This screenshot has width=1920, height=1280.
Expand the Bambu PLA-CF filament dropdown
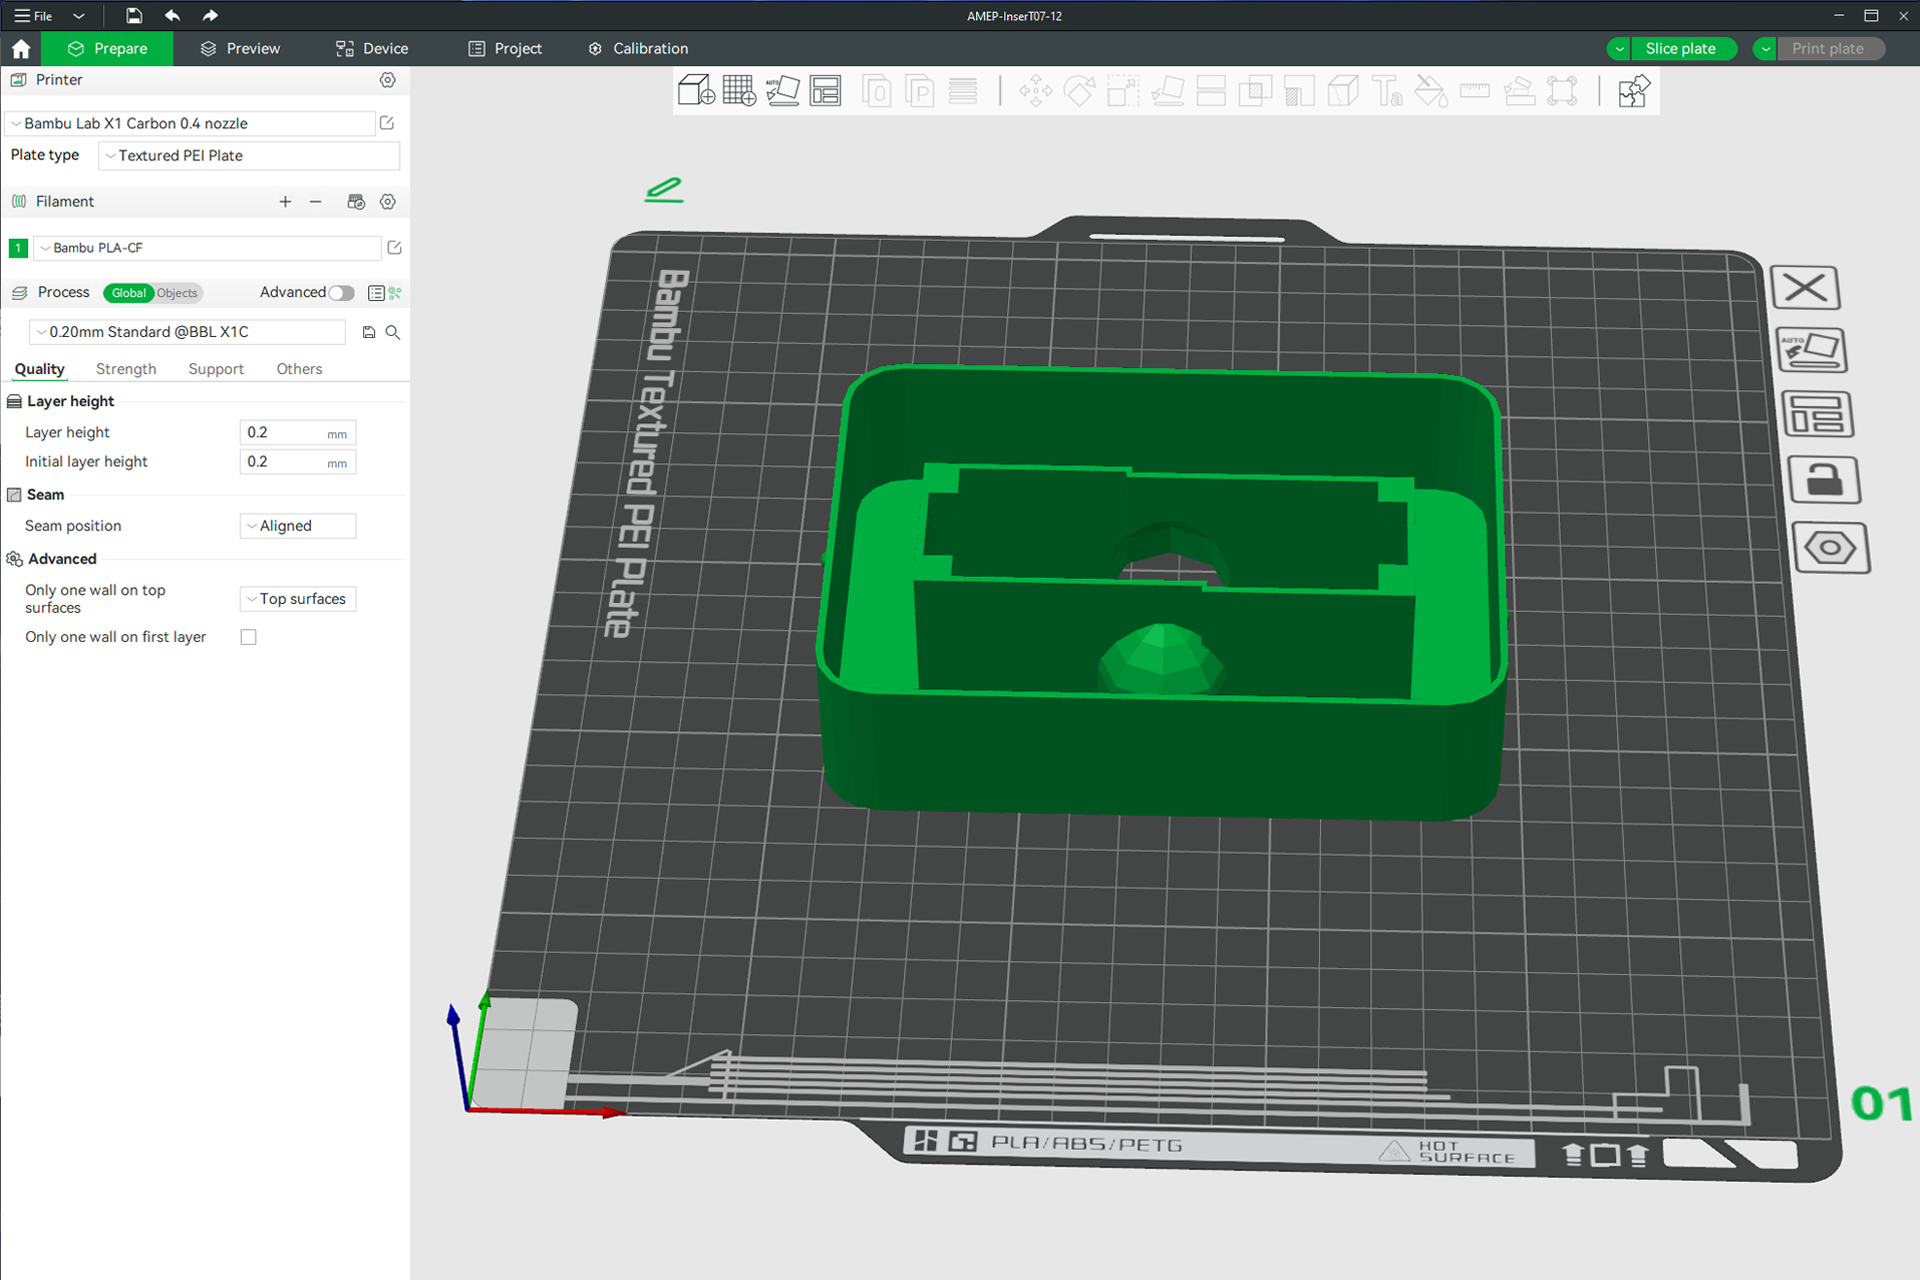point(208,248)
